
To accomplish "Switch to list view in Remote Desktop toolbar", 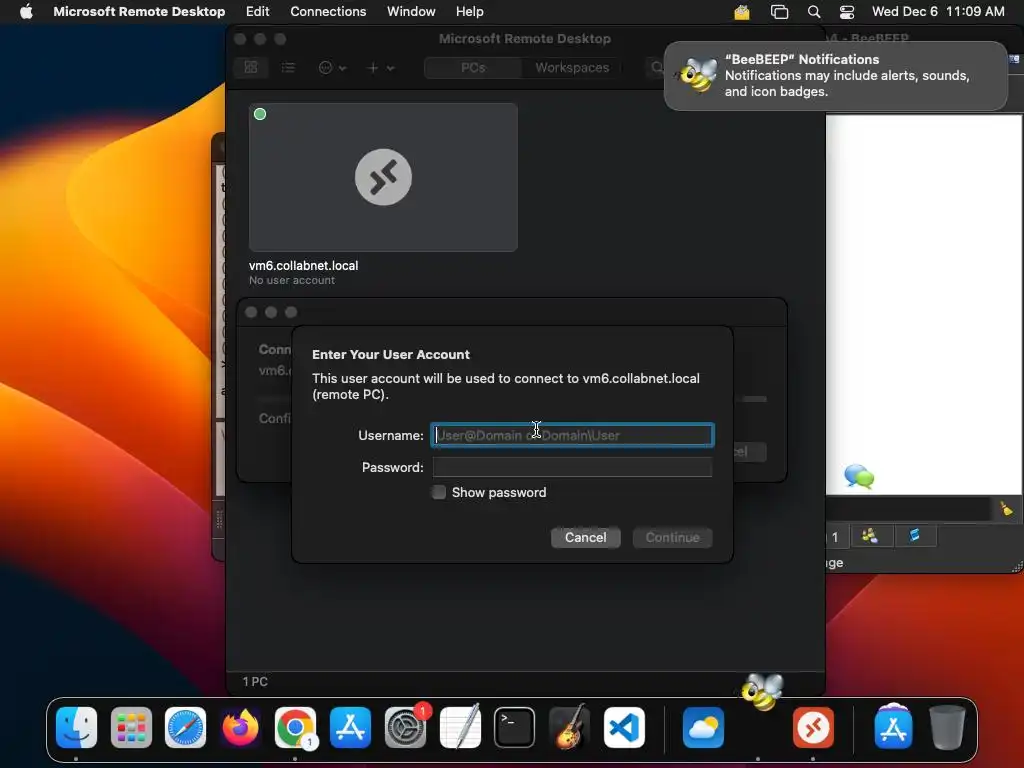I will [288, 67].
